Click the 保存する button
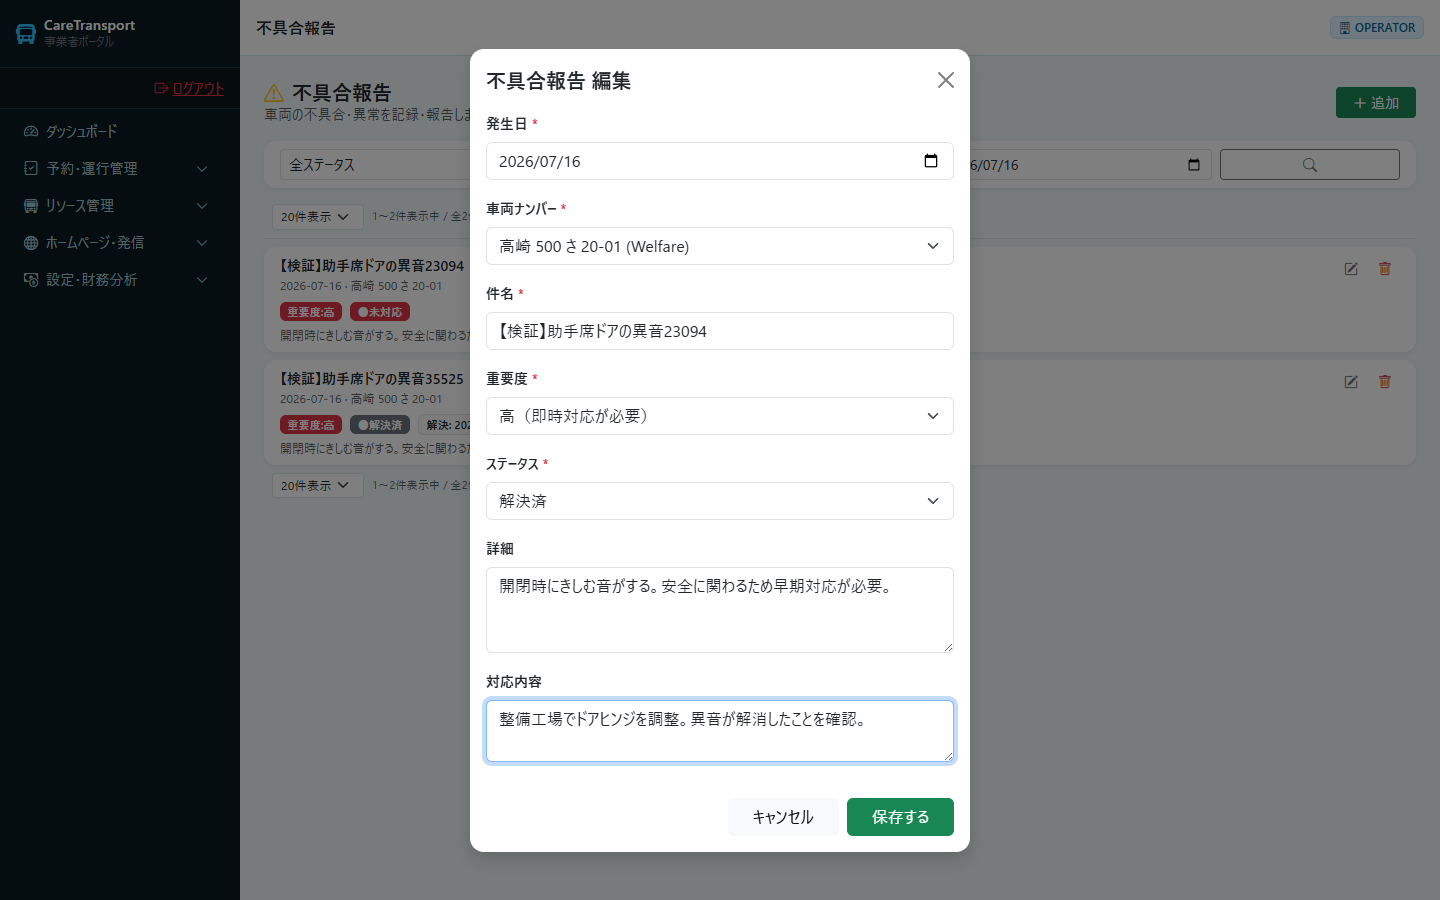 900,817
